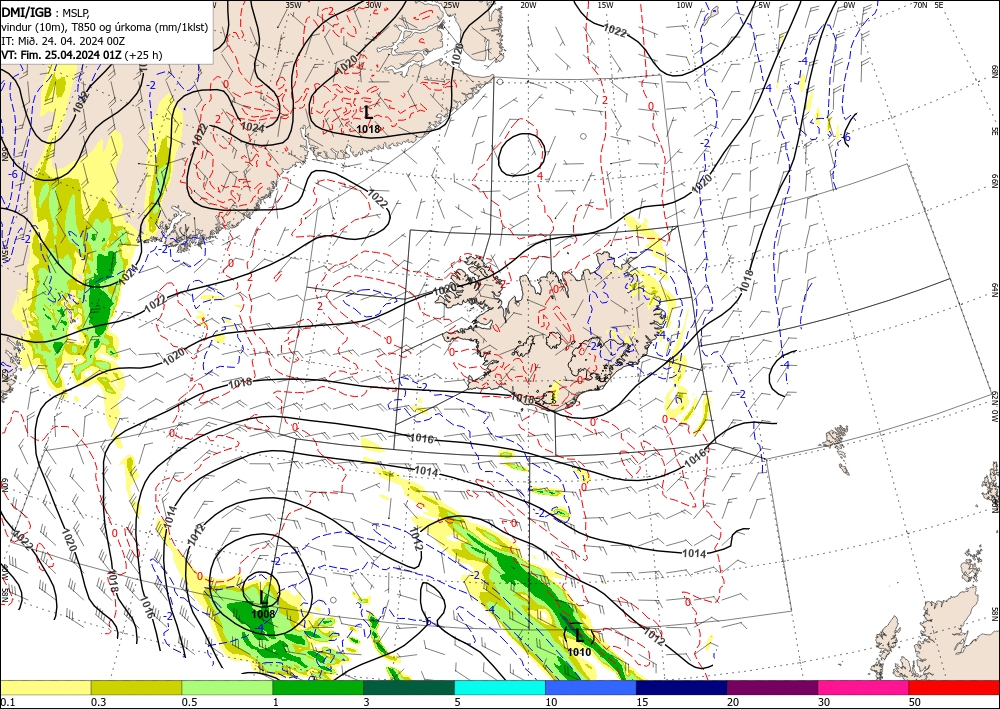
Task: Click the '1008' pressure value label
Action: click(x=263, y=614)
